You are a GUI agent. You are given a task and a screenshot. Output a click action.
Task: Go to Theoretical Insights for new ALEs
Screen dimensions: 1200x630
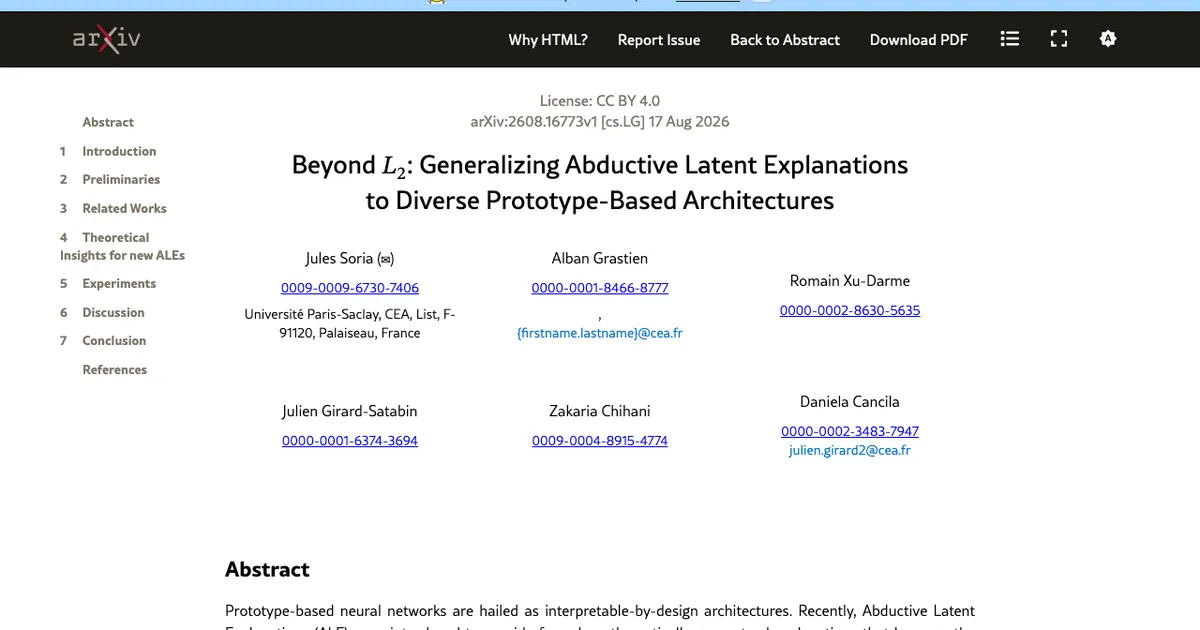point(122,246)
